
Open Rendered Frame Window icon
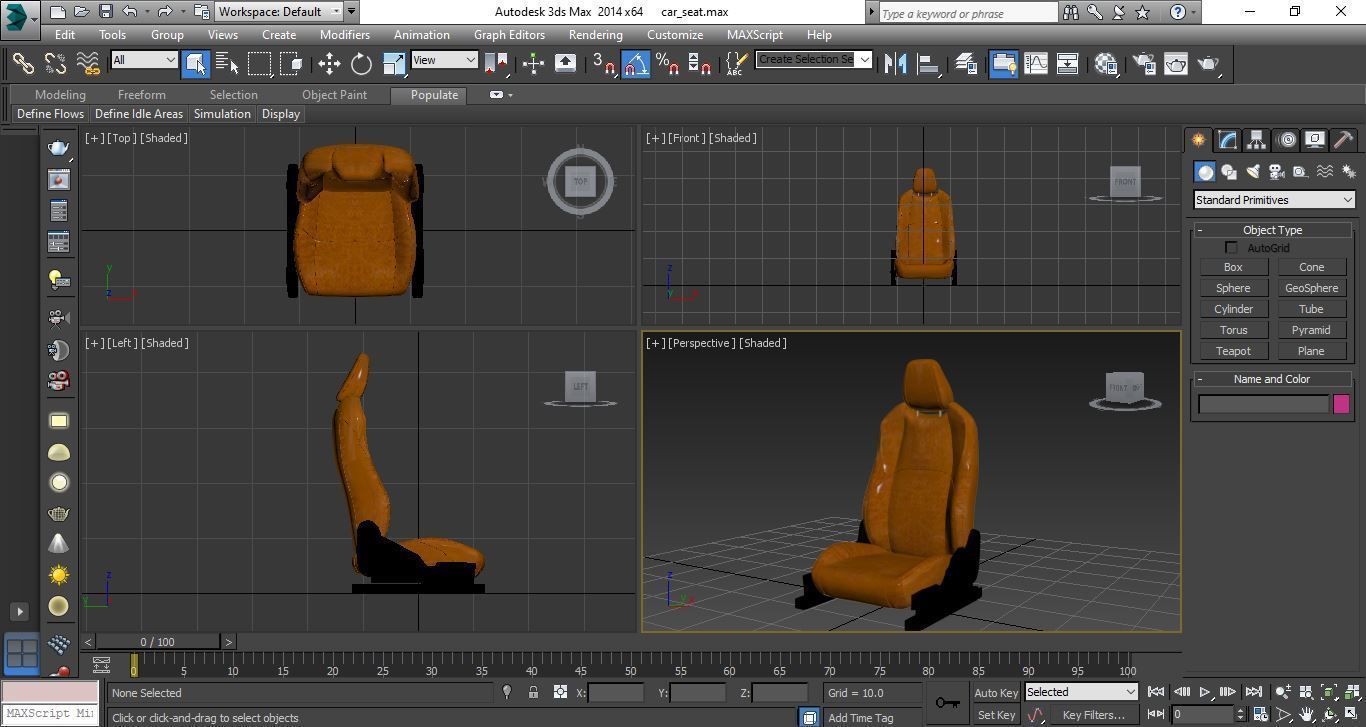click(x=1175, y=63)
